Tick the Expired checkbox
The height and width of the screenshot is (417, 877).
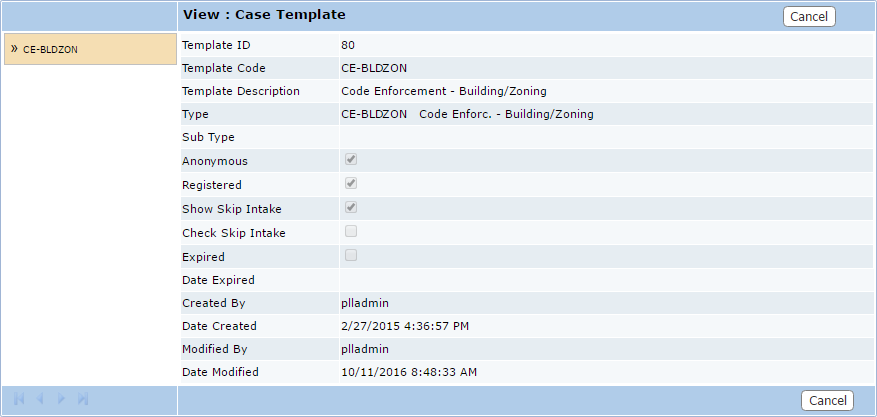point(351,256)
